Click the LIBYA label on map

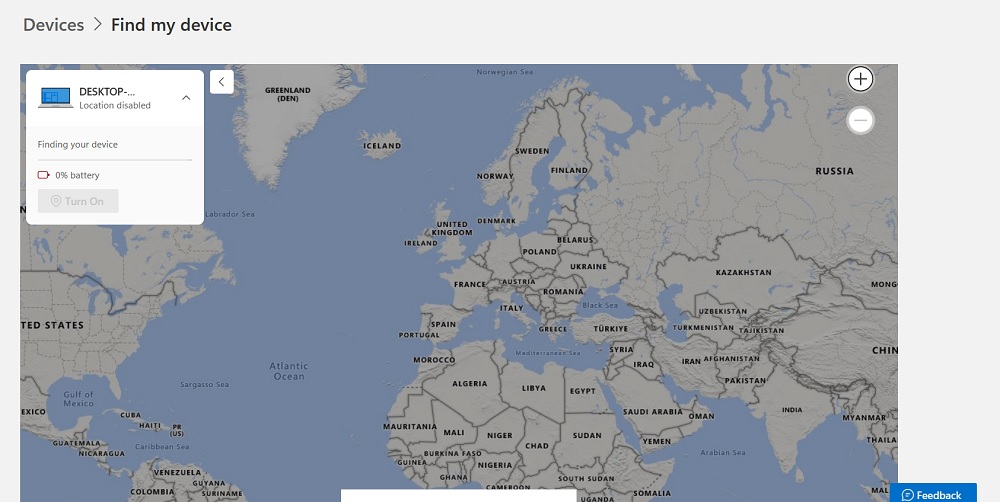pos(534,387)
